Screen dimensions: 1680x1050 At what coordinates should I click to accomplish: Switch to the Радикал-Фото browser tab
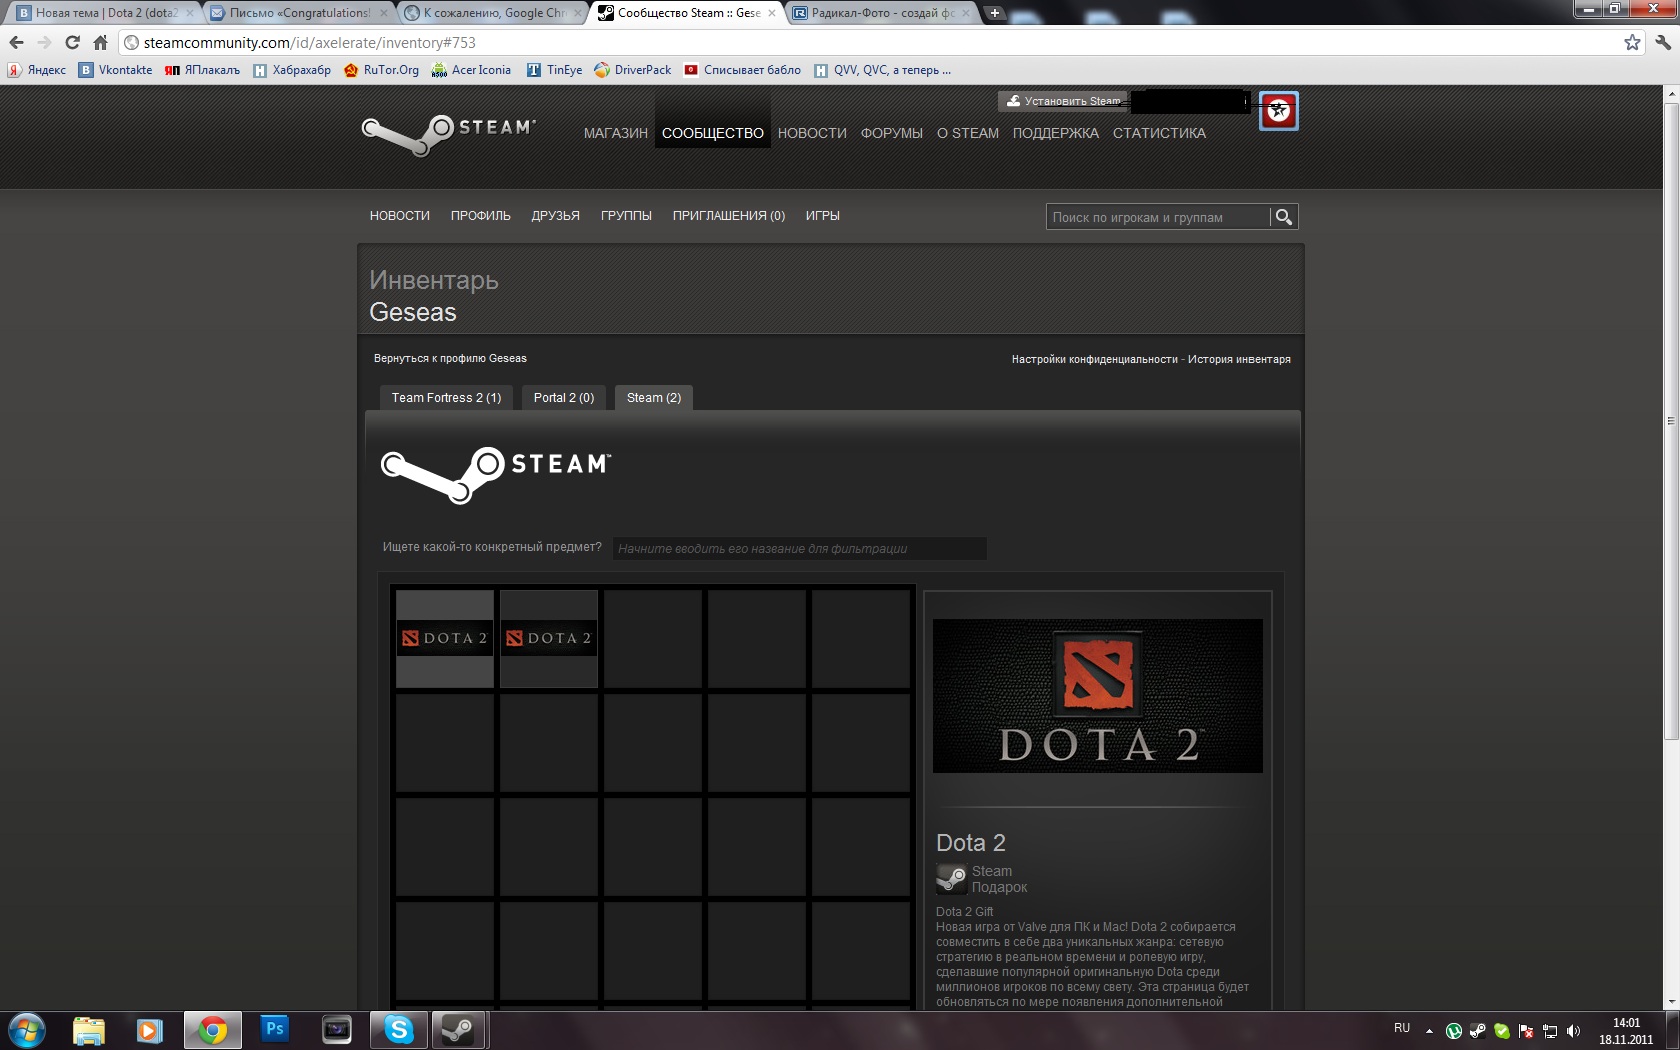(882, 13)
